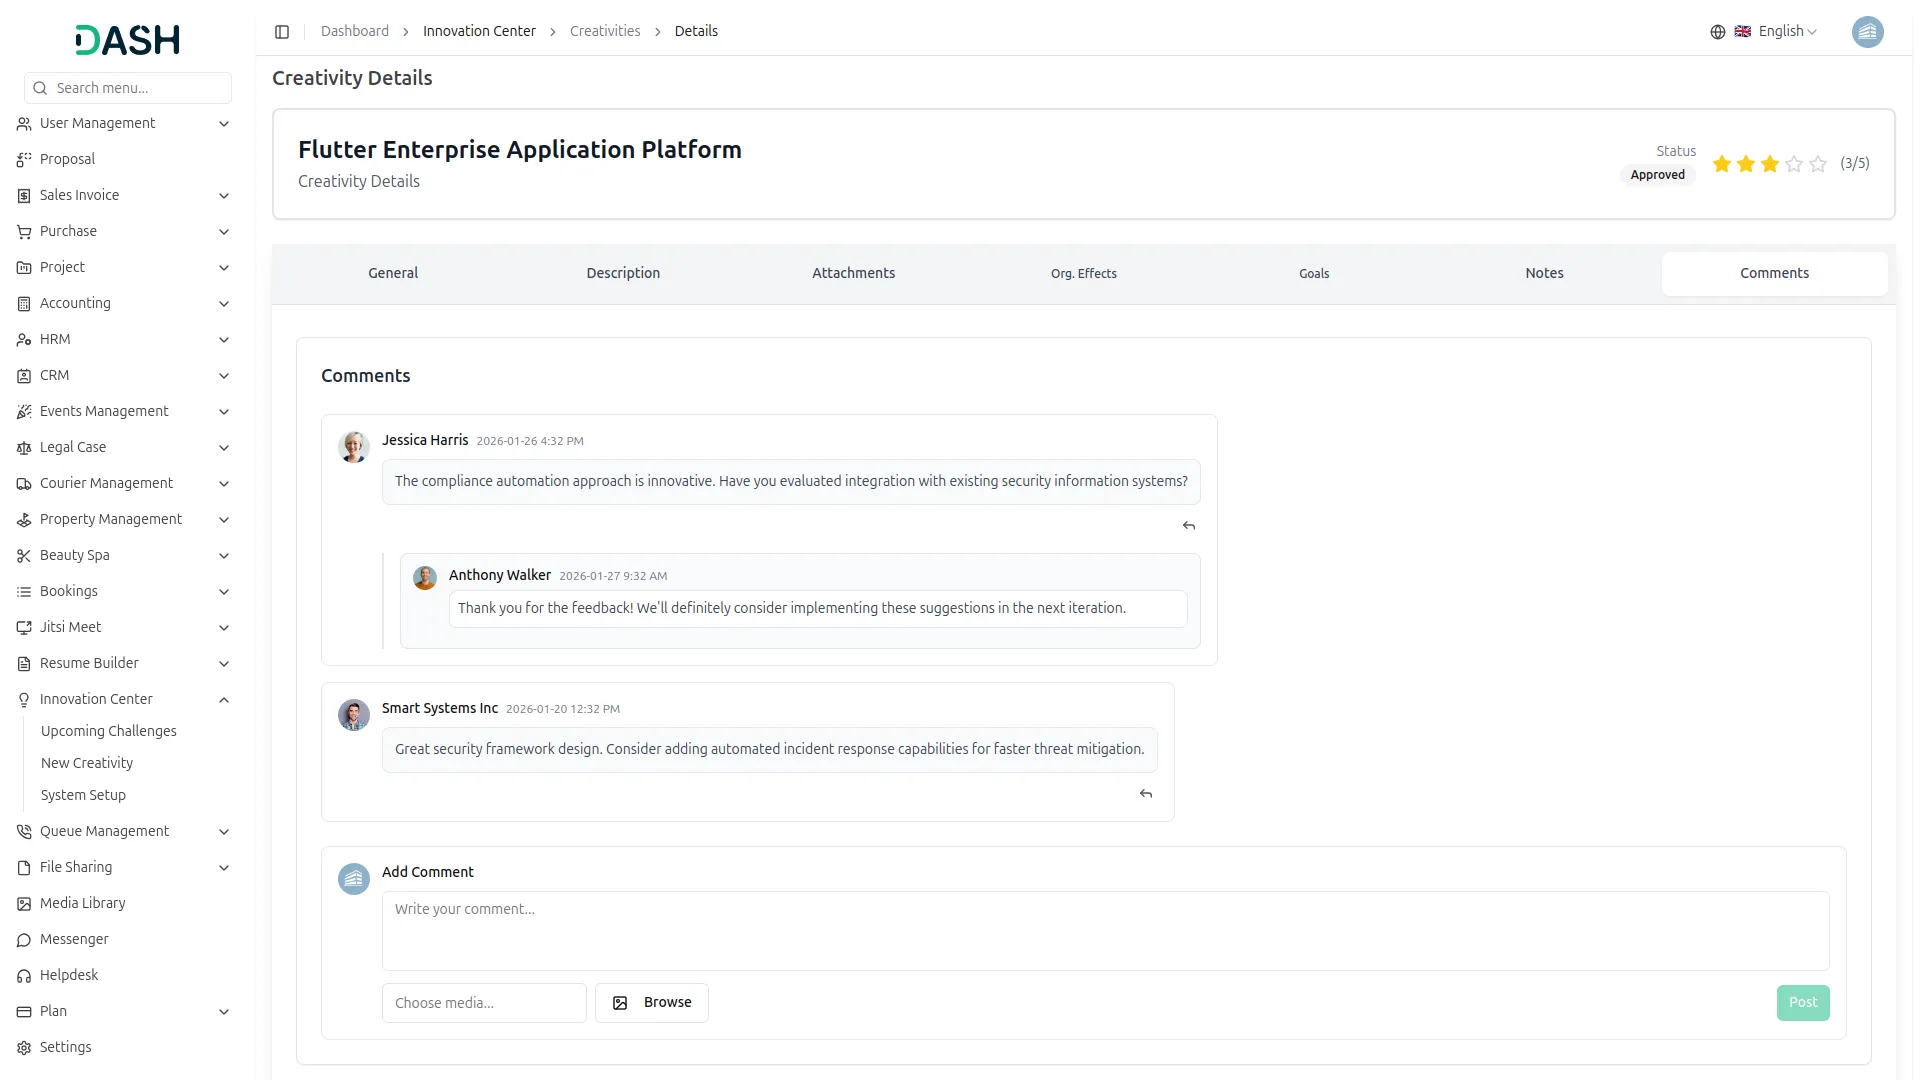Reply to Jessica Harris's comment
The image size is (1920, 1080).
pos(1188,526)
